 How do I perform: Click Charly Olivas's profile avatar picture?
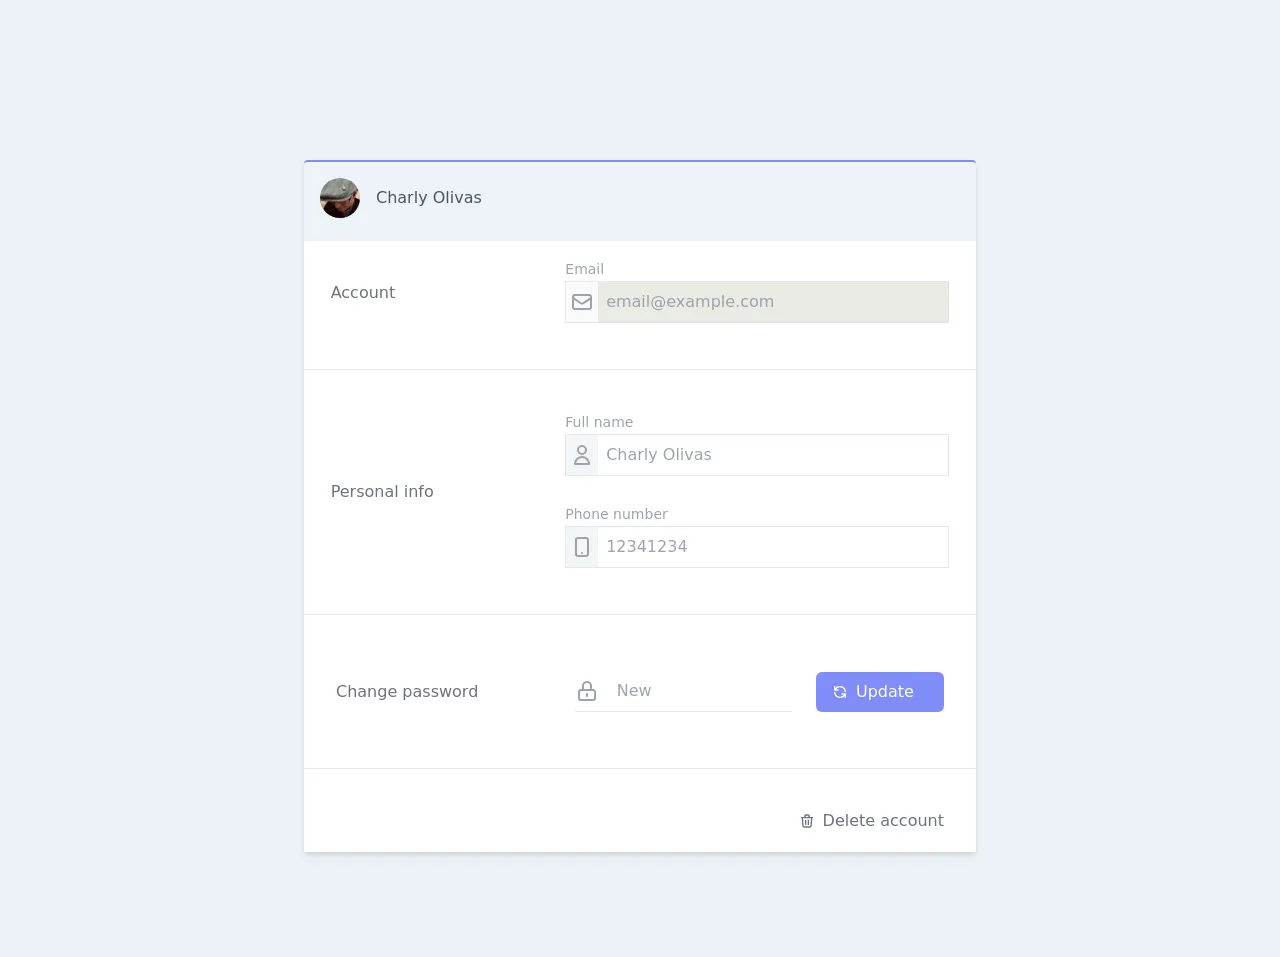[340, 198]
